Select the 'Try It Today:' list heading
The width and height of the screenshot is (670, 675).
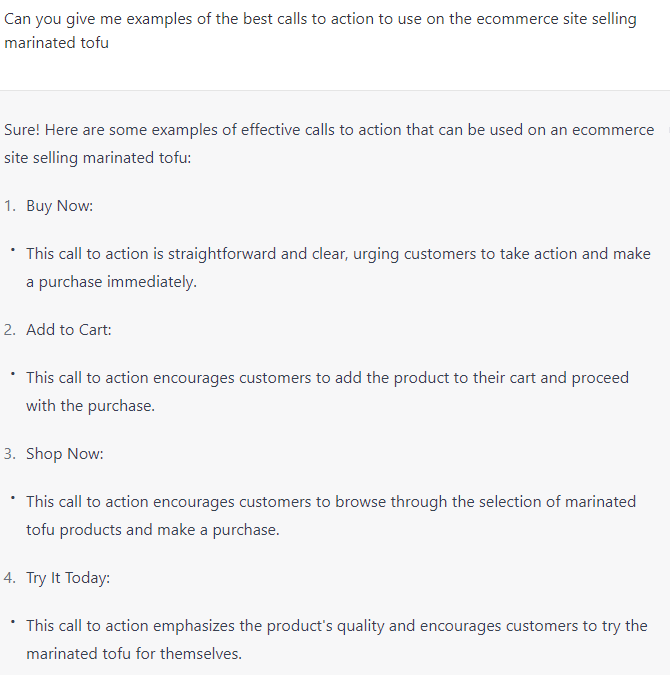(68, 578)
